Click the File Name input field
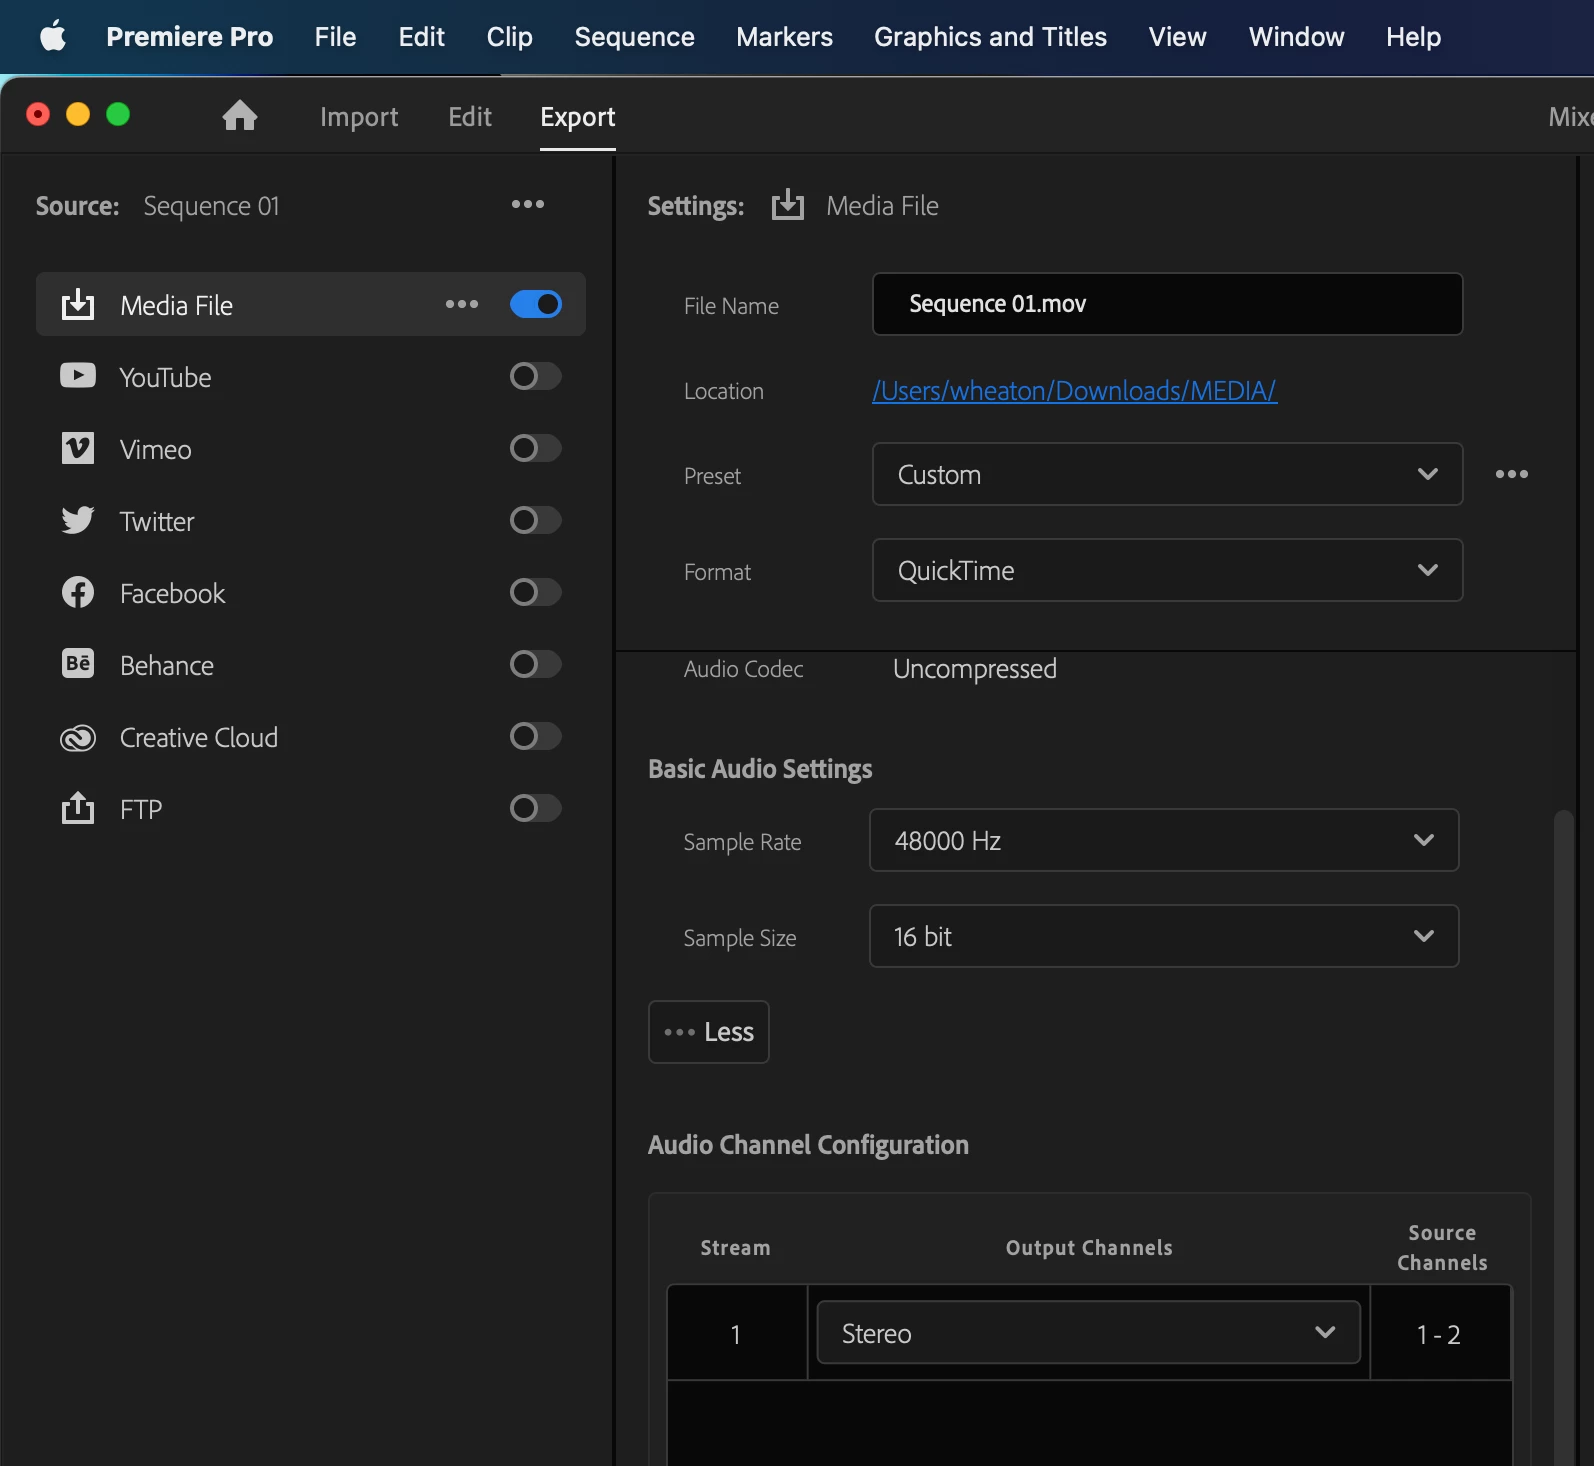 (x=1167, y=304)
